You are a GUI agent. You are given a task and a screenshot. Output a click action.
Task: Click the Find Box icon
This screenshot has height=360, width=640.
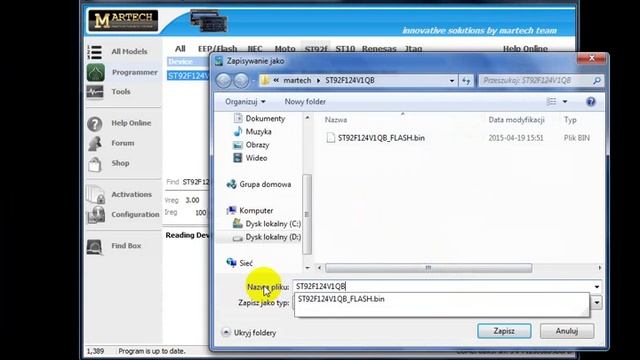tap(94, 246)
